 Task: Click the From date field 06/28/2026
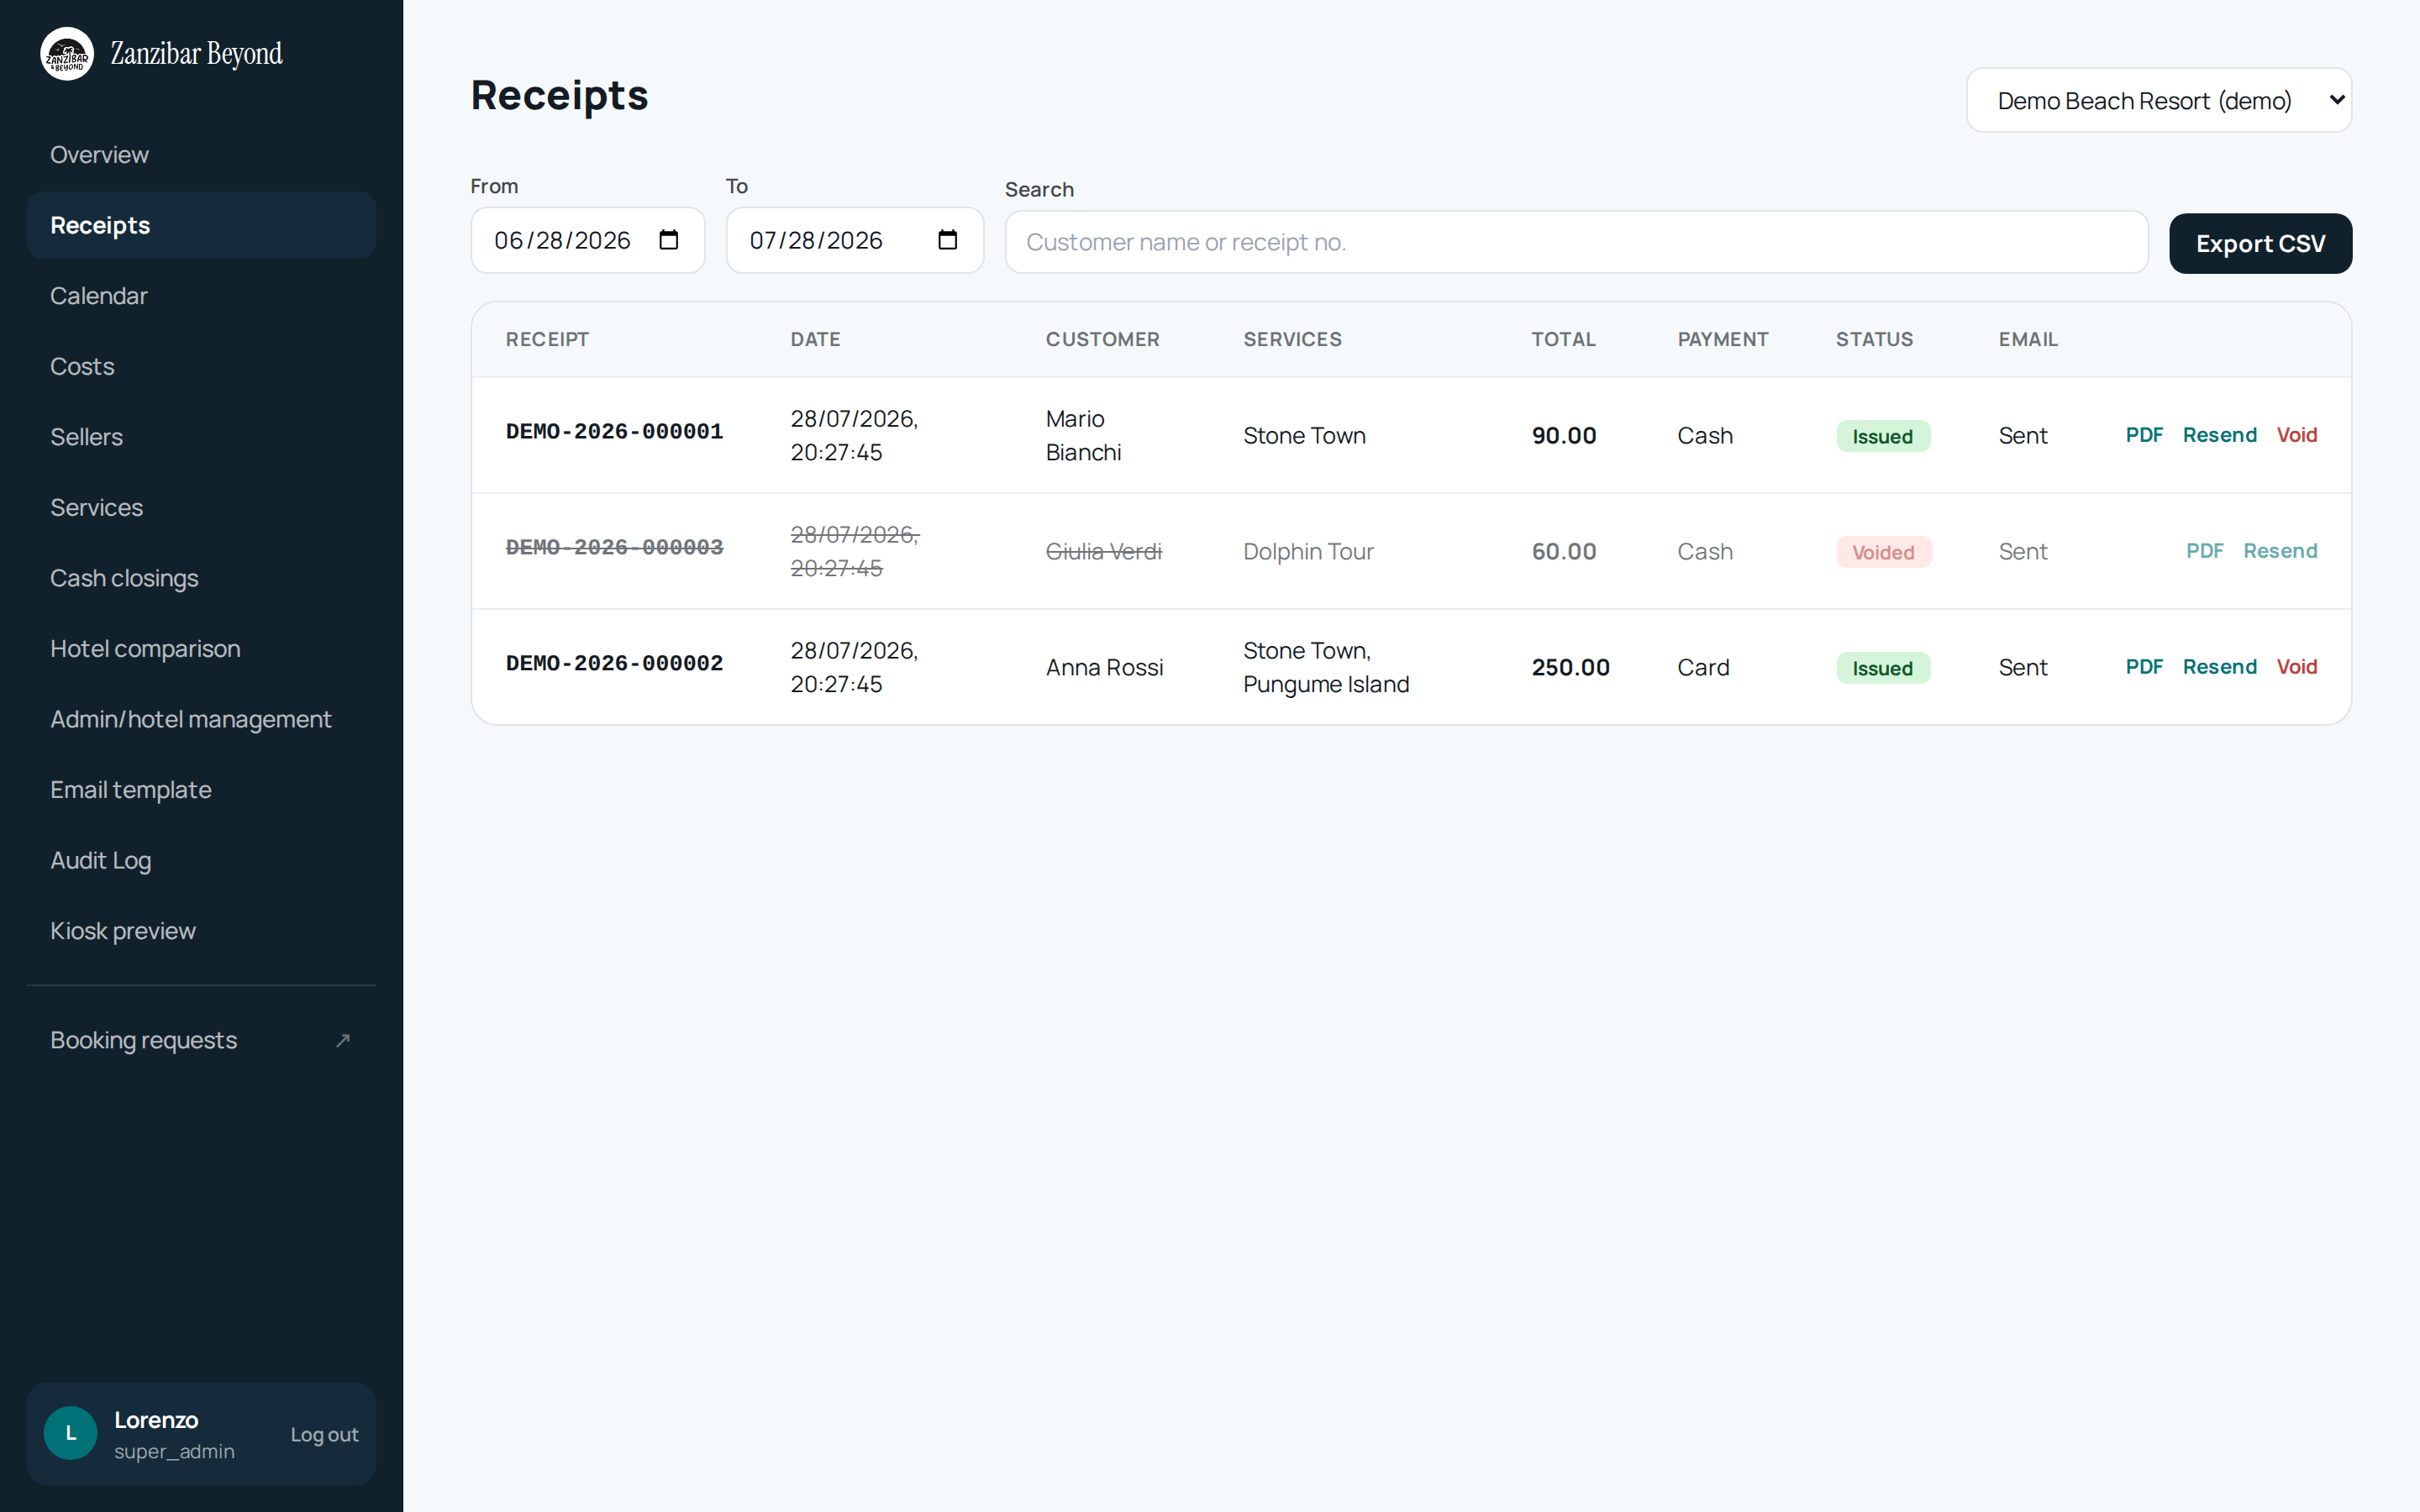point(587,240)
